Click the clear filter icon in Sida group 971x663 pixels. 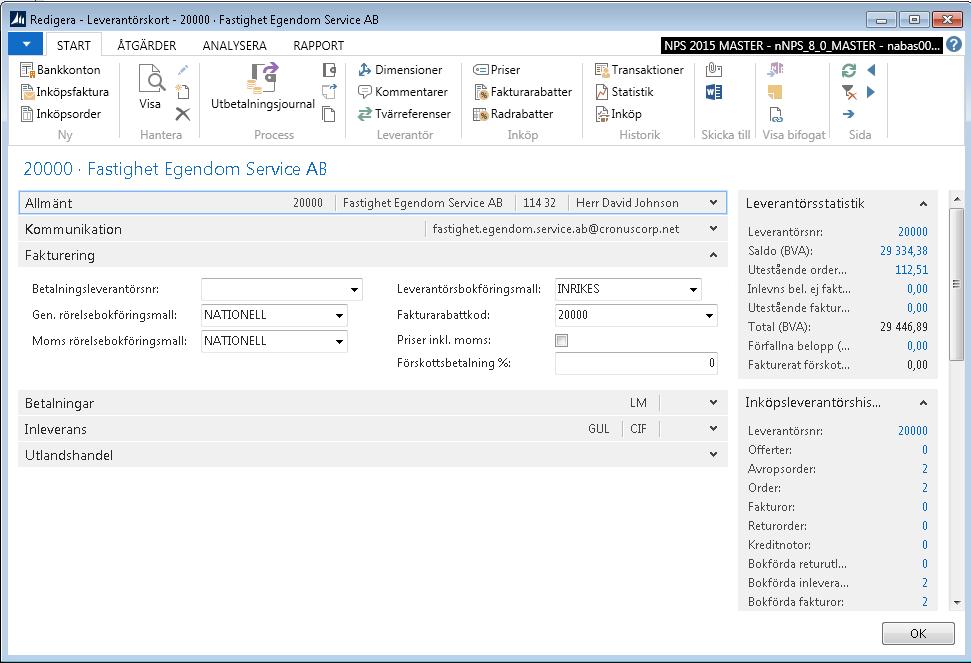coord(848,92)
